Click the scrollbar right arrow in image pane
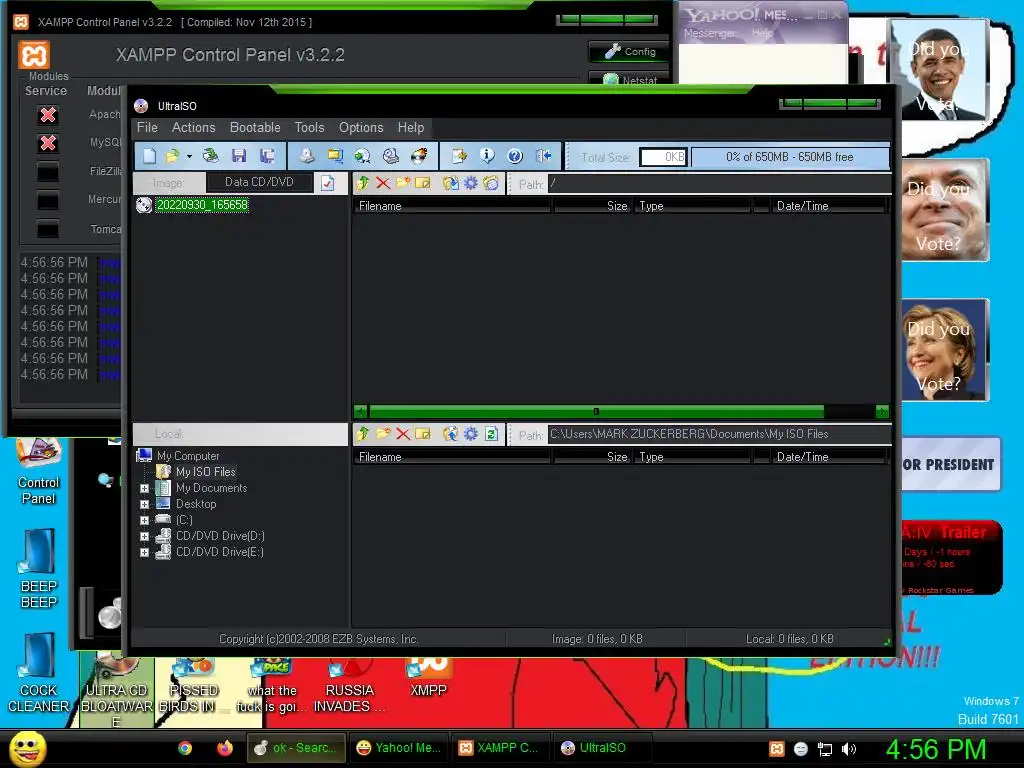1024x768 pixels. click(x=882, y=411)
